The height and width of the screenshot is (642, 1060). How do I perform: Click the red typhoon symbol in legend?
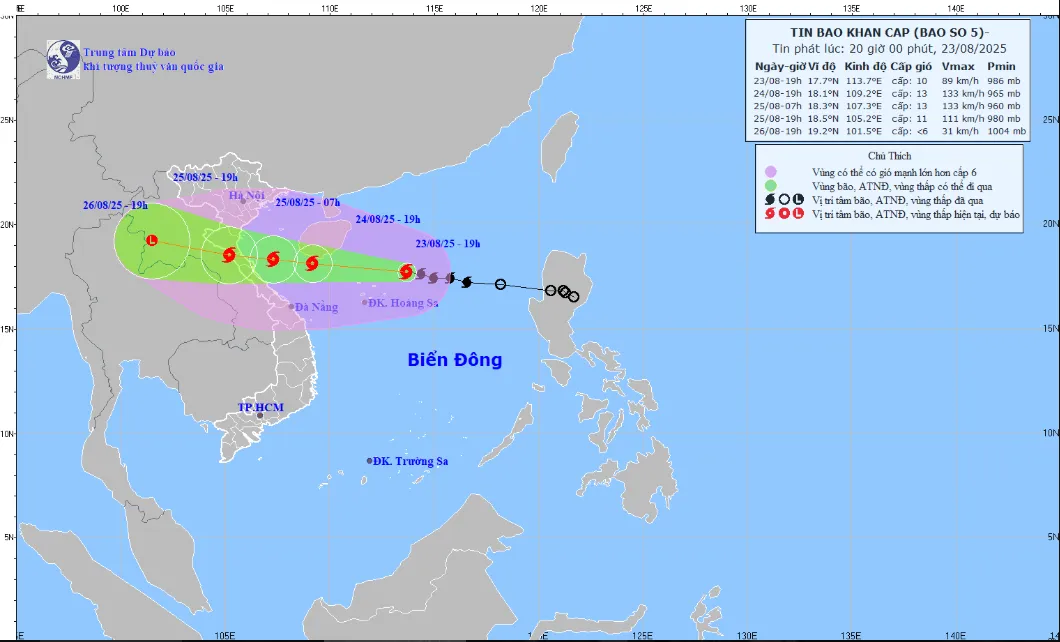click(770, 214)
